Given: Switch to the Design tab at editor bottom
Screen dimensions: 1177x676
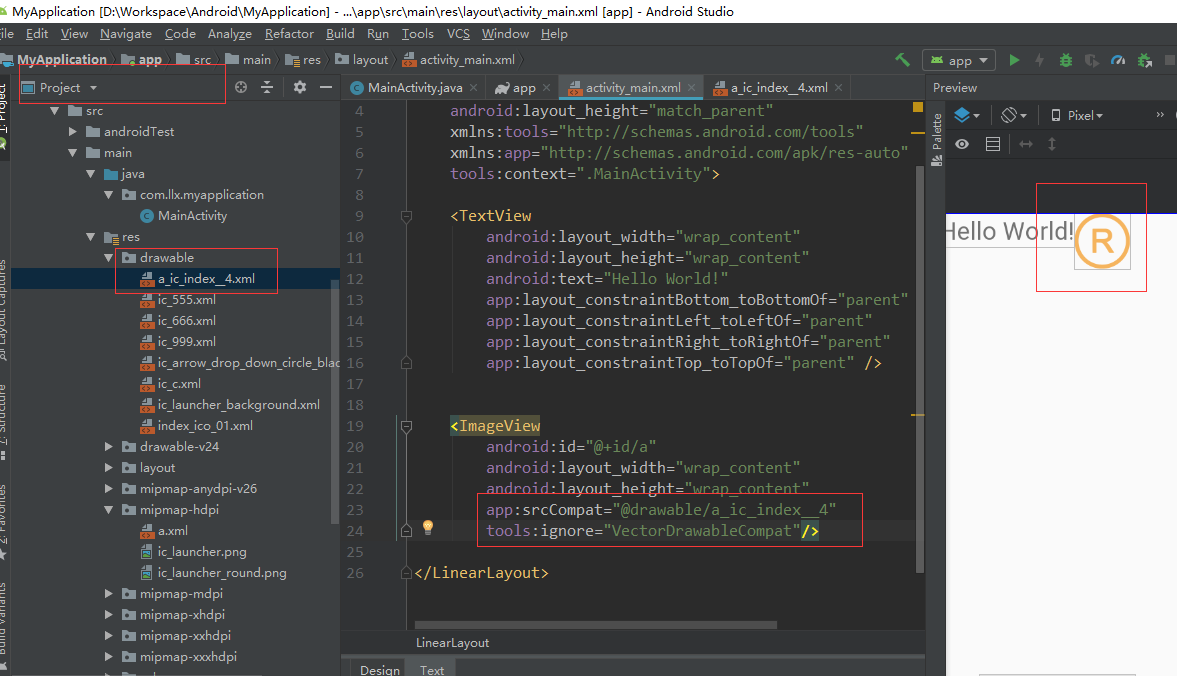Looking at the screenshot, I should click(x=380, y=669).
